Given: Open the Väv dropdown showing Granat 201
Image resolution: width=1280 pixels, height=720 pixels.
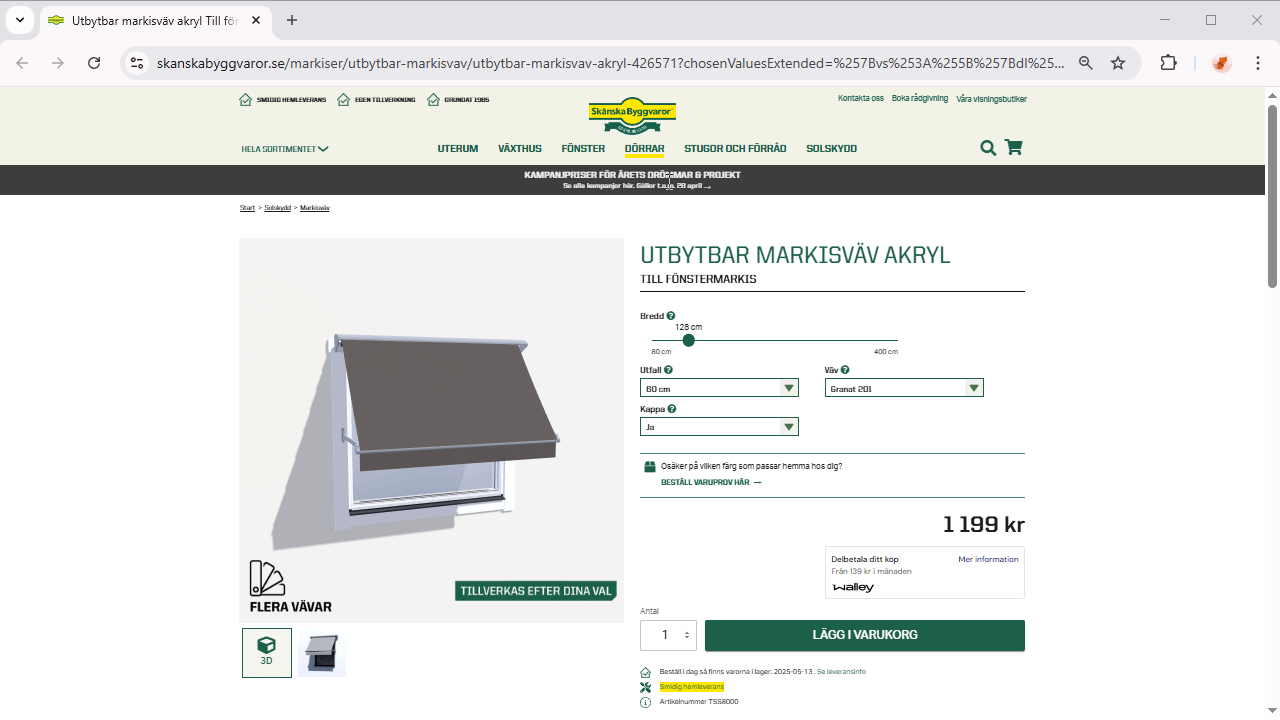Looking at the screenshot, I should coord(904,388).
